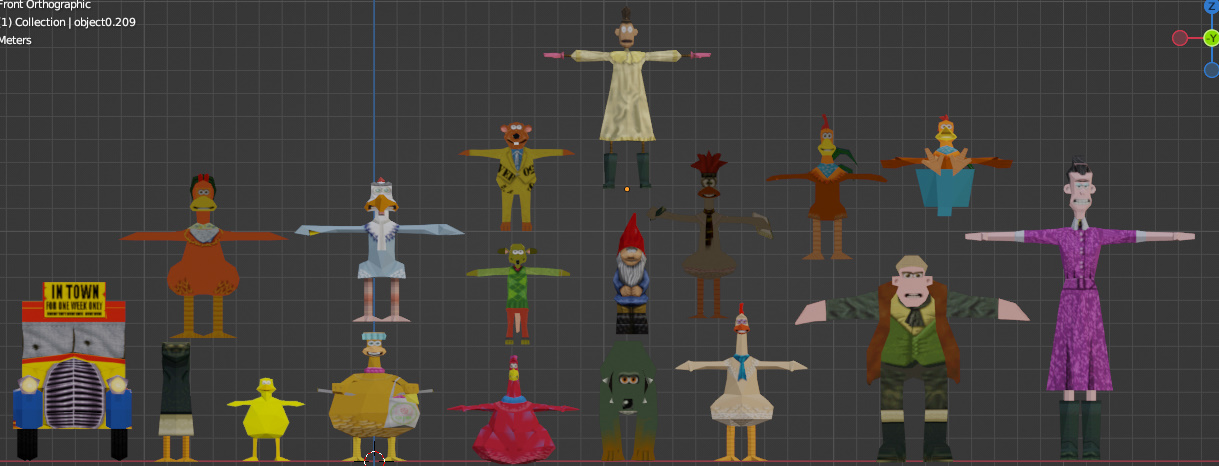Select the chicken sitting in blue box
Viewport: 1219px width, 466px height.
(x=945, y=167)
